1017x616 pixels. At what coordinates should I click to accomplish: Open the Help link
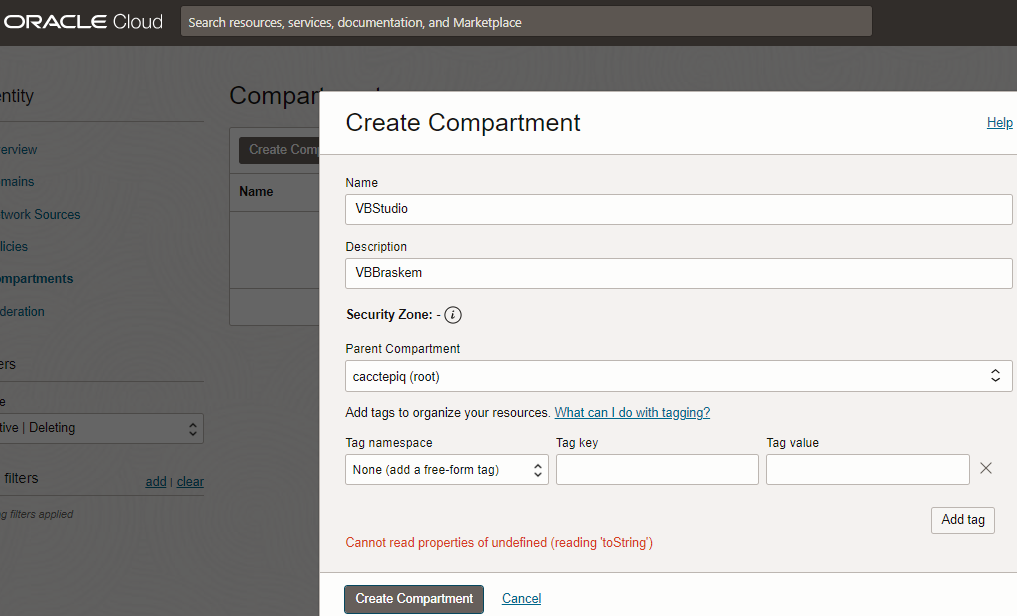(999, 122)
